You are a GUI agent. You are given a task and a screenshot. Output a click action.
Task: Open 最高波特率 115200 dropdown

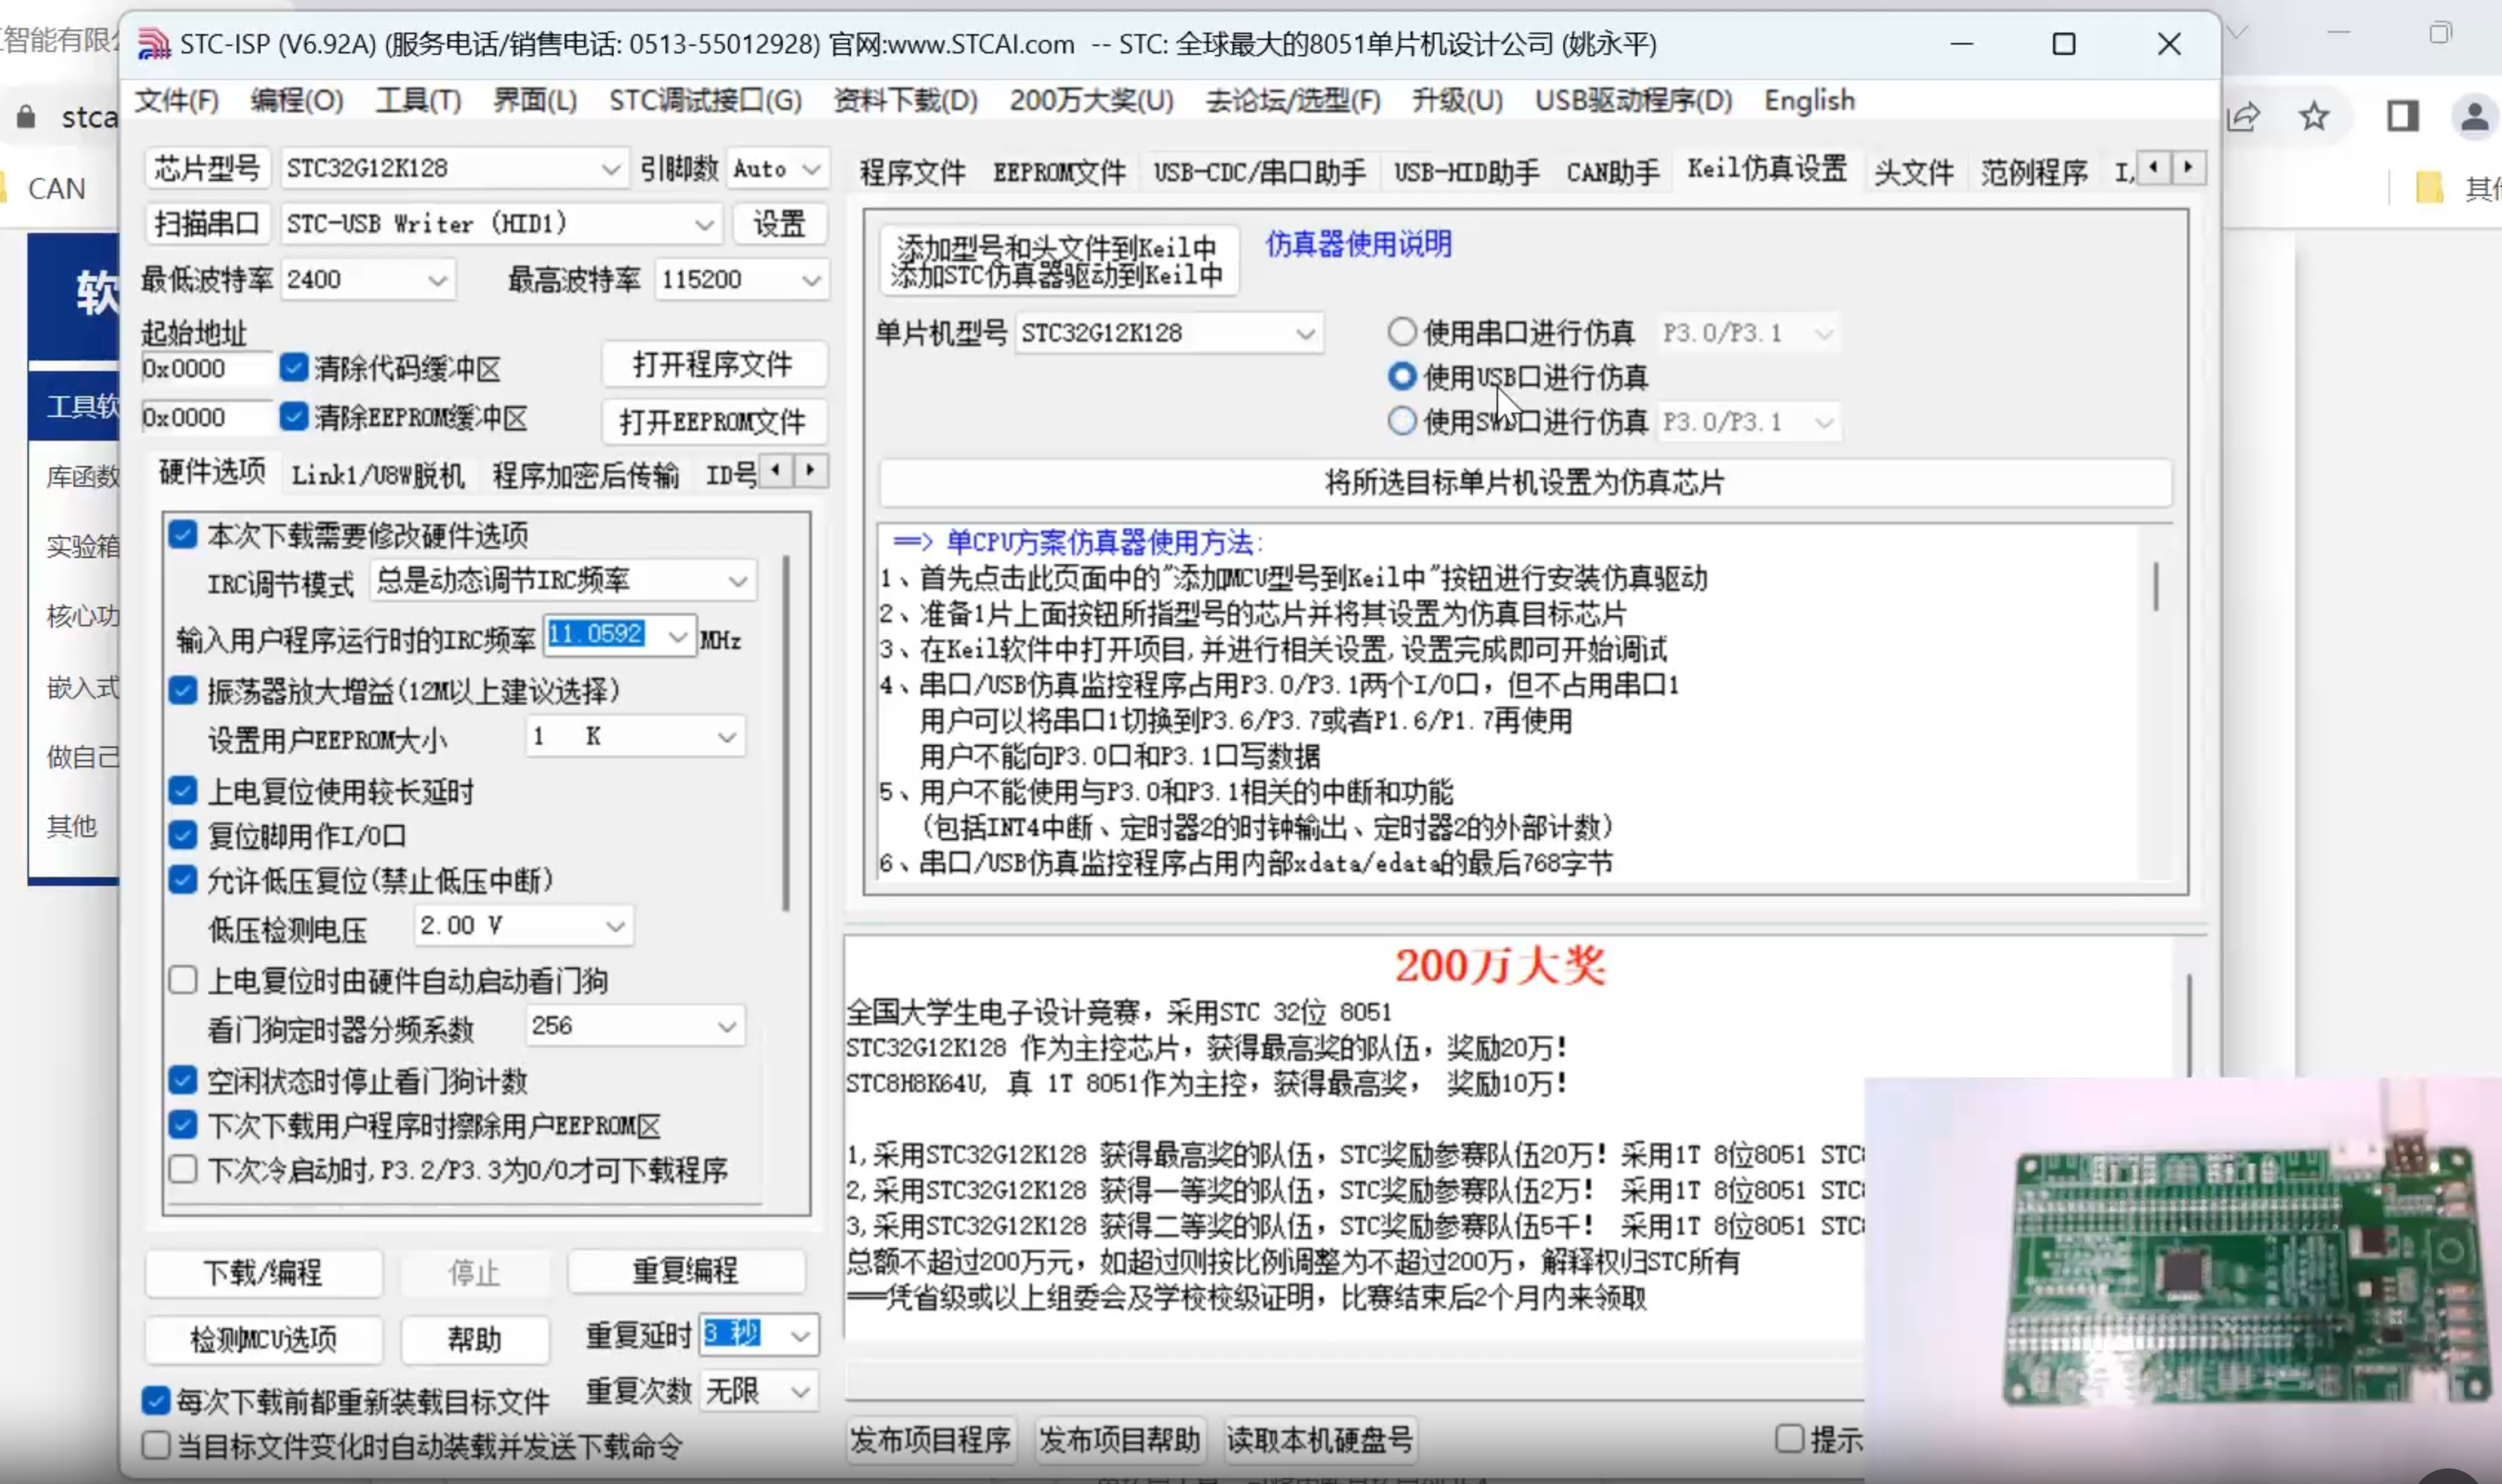click(741, 279)
